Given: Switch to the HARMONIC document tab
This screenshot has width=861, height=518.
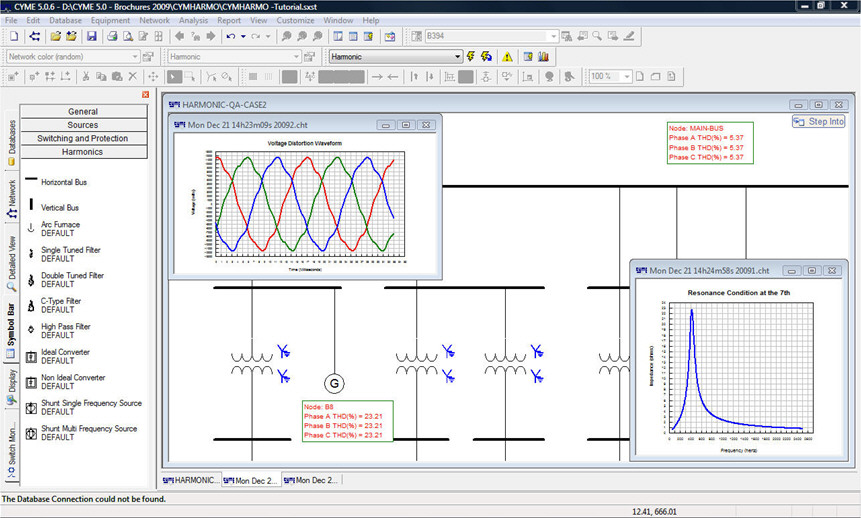Looking at the screenshot, I should coord(190,480).
